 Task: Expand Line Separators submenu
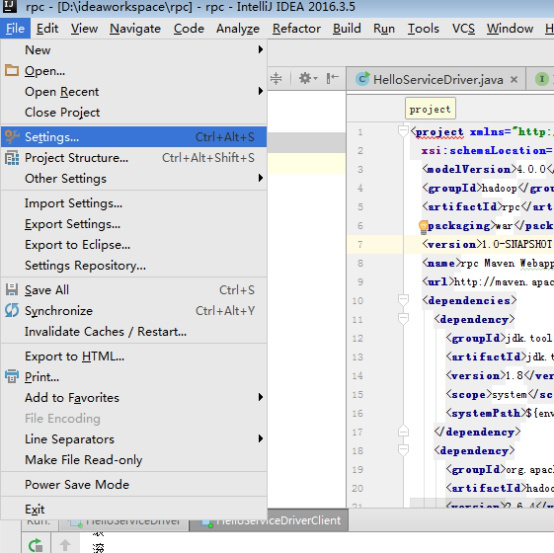click(134, 439)
